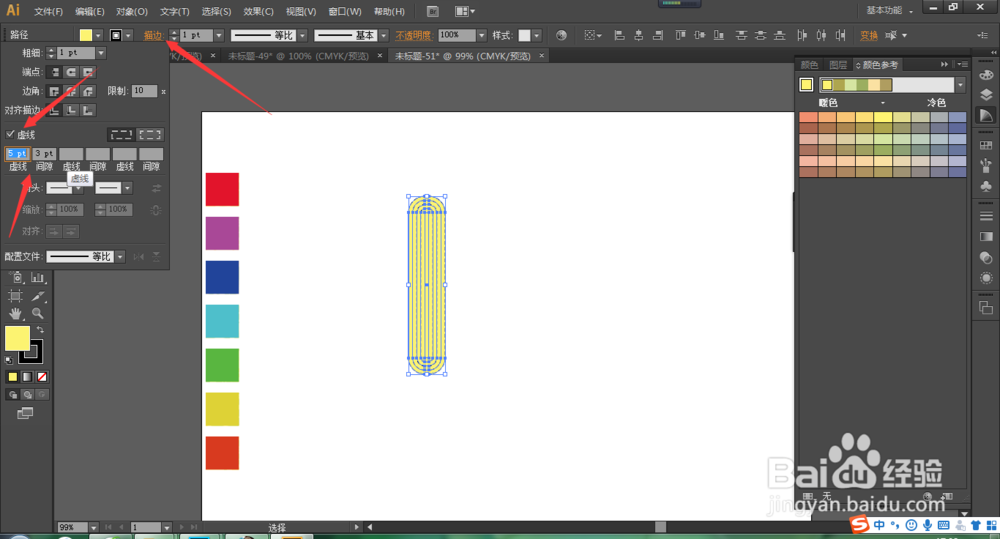Open the Recolor Artwork wheel icon
The height and width of the screenshot is (539, 1000).
coord(561,36)
